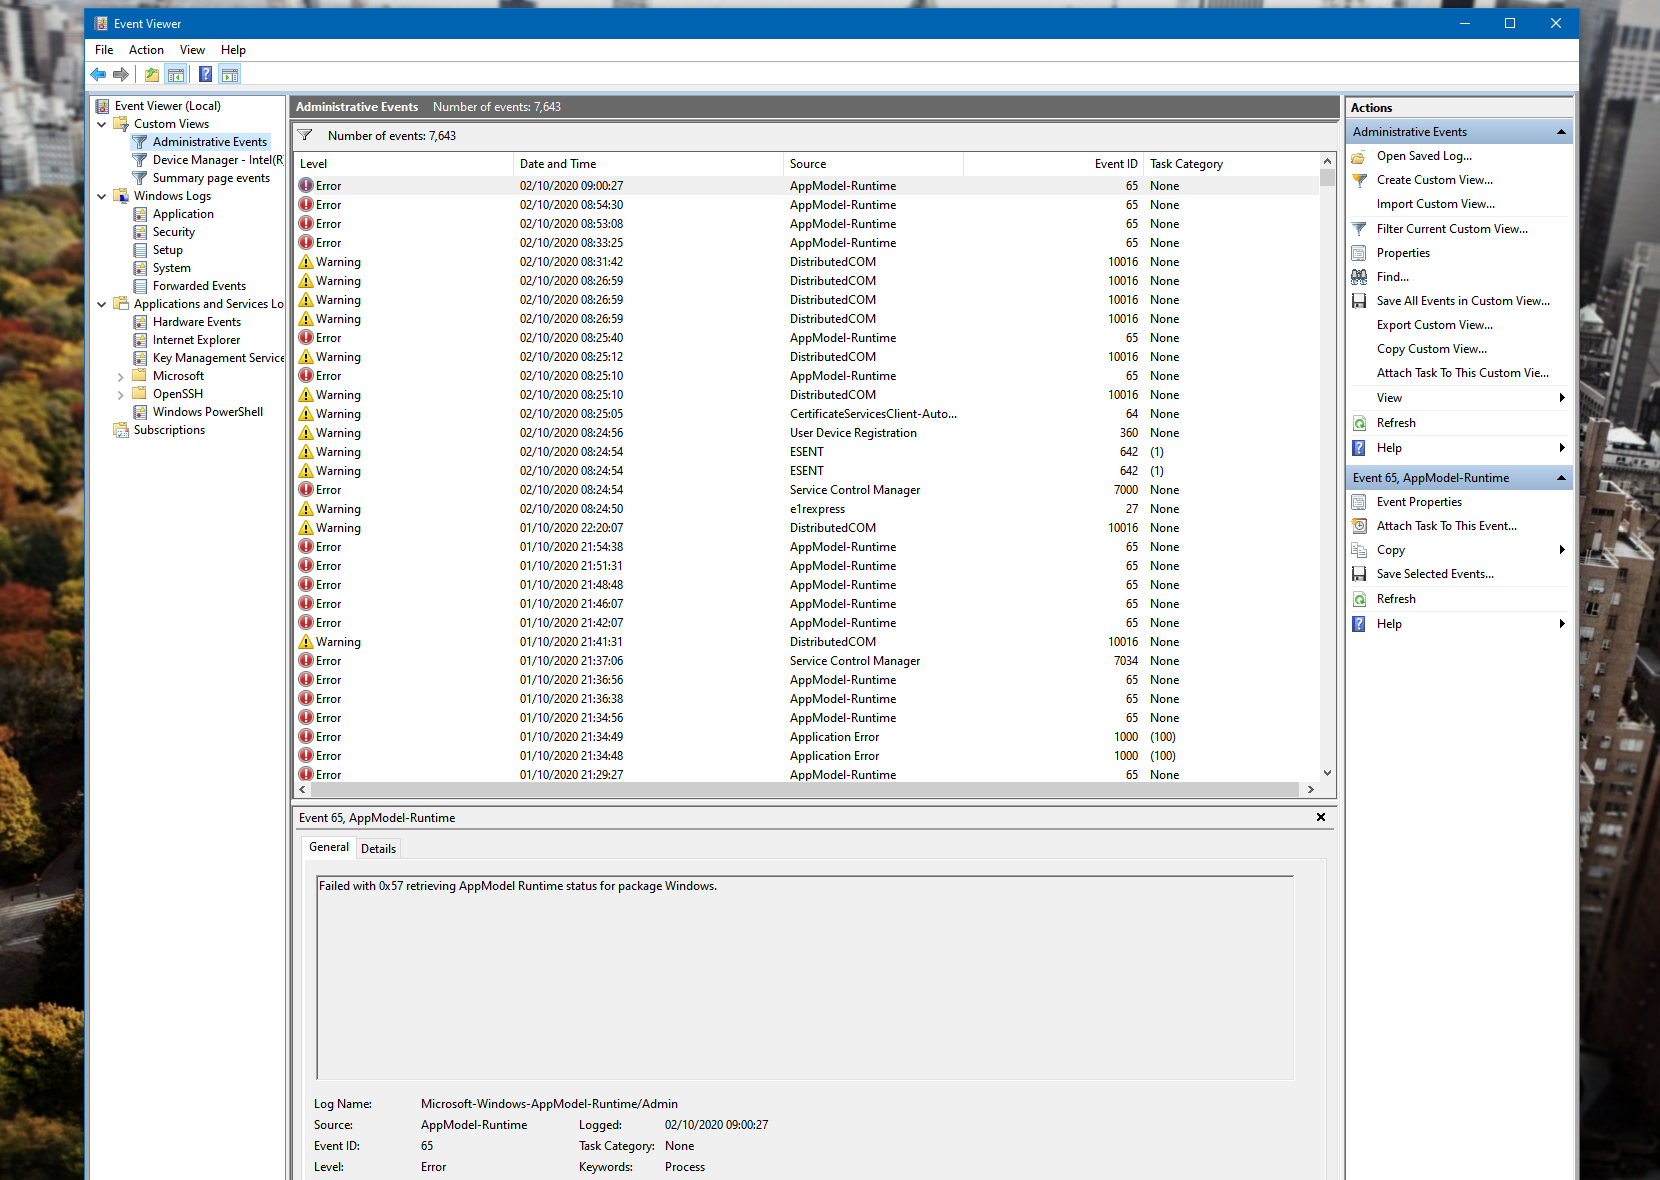Image resolution: width=1660 pixels, height=1180 pixels.
Task: Click the Find binoculars icon
Action: pos(1359,277)
